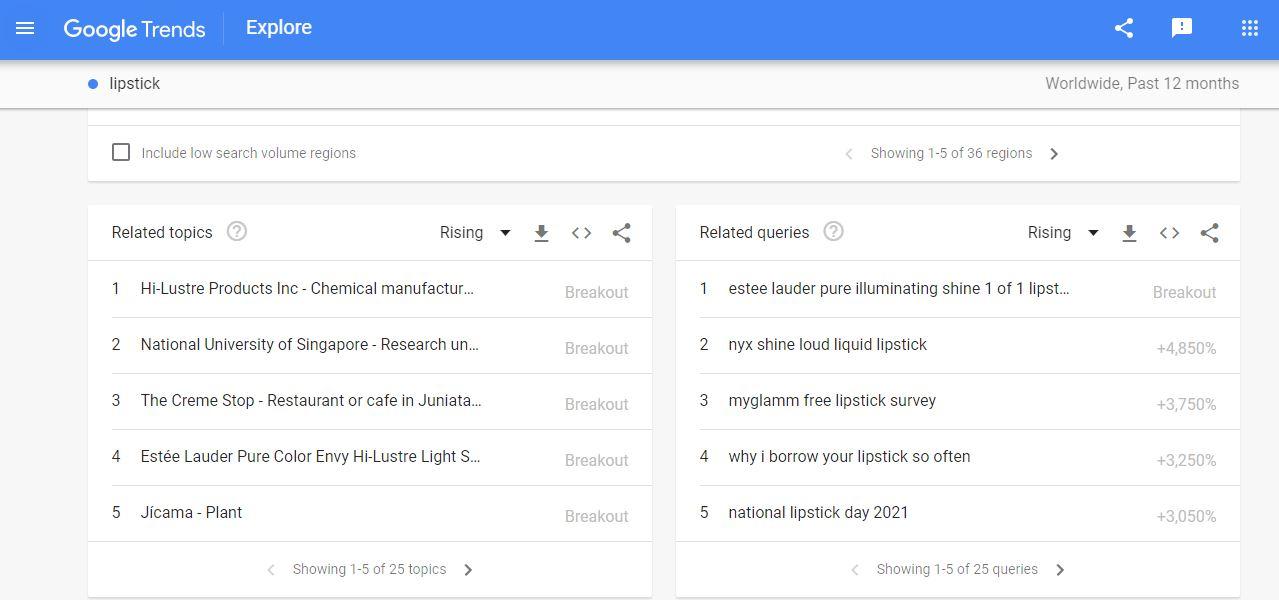Embed the Related queries widget

click(1169, 233)
